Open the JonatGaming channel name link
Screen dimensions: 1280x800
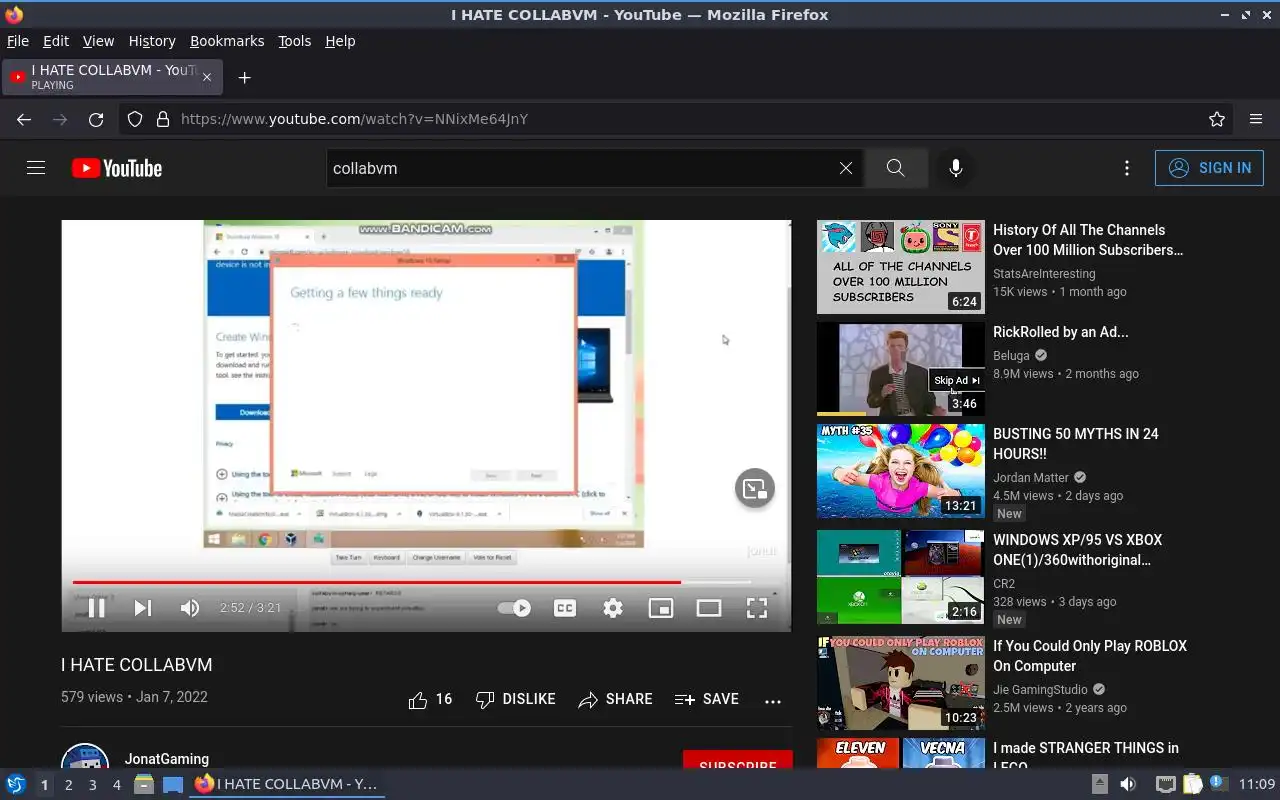167,759
